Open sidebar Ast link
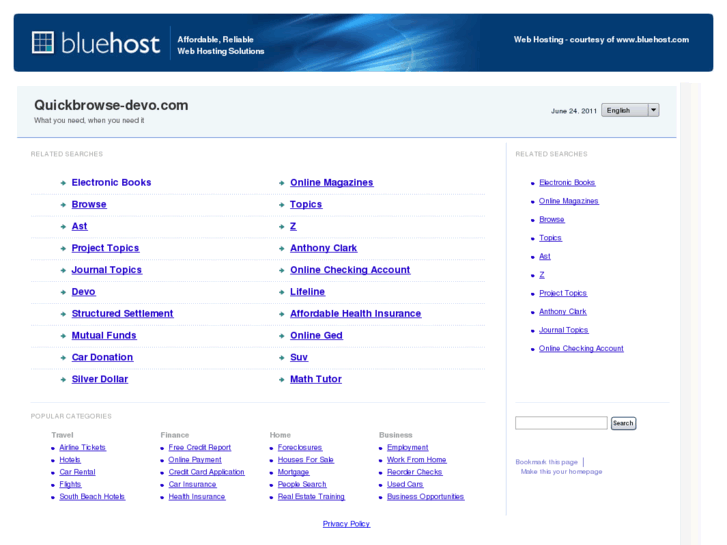The height and width of the screenshot is (545, 727). coord(545,256)
